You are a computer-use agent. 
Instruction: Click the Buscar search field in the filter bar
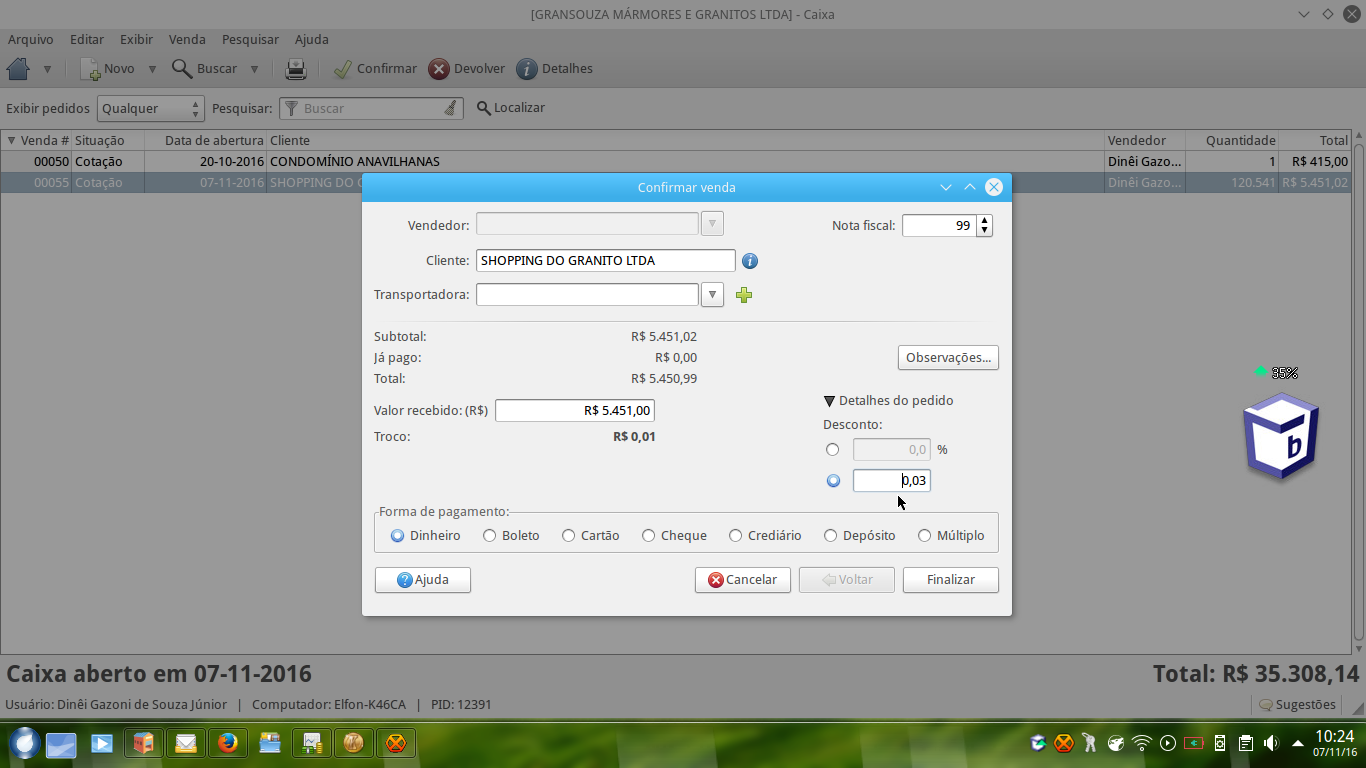click(x=370, y=108)
